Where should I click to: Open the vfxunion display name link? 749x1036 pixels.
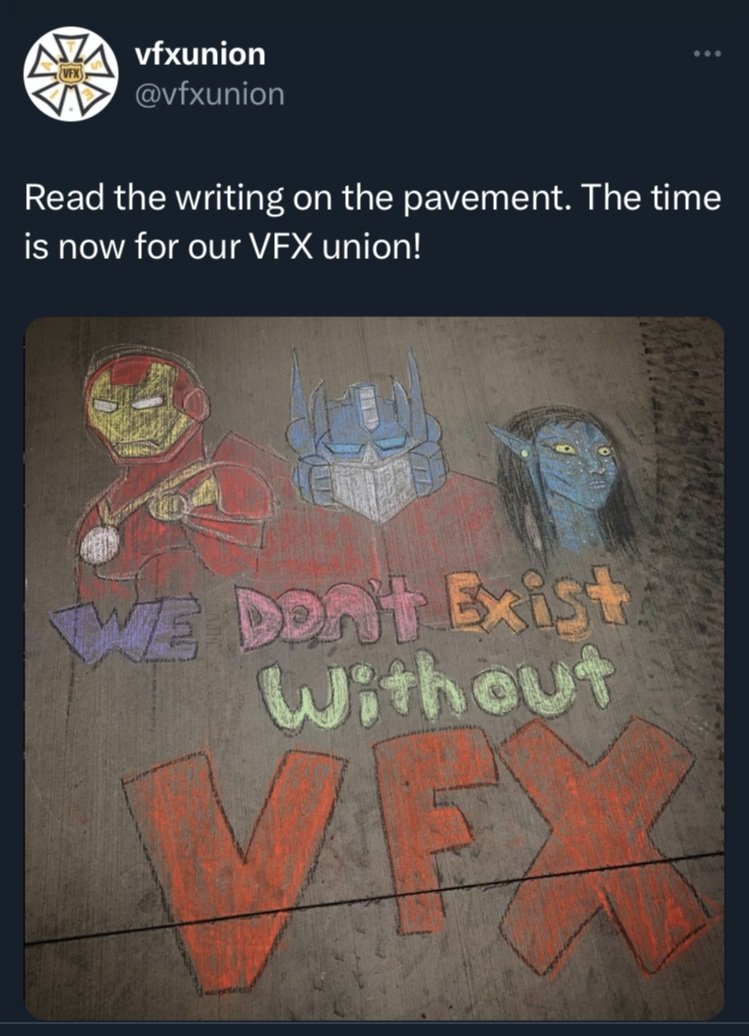[200, 54]
